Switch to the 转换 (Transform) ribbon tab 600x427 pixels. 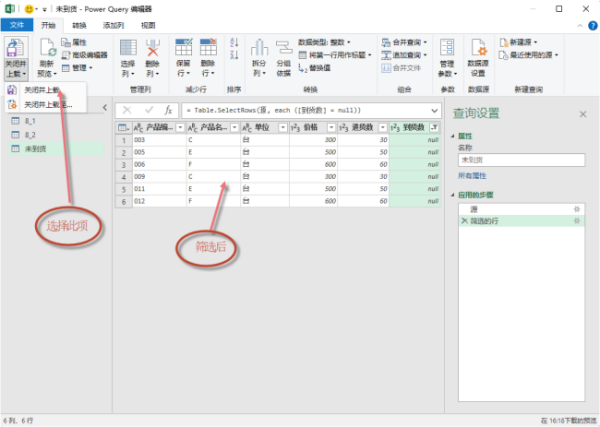point(79,23)
